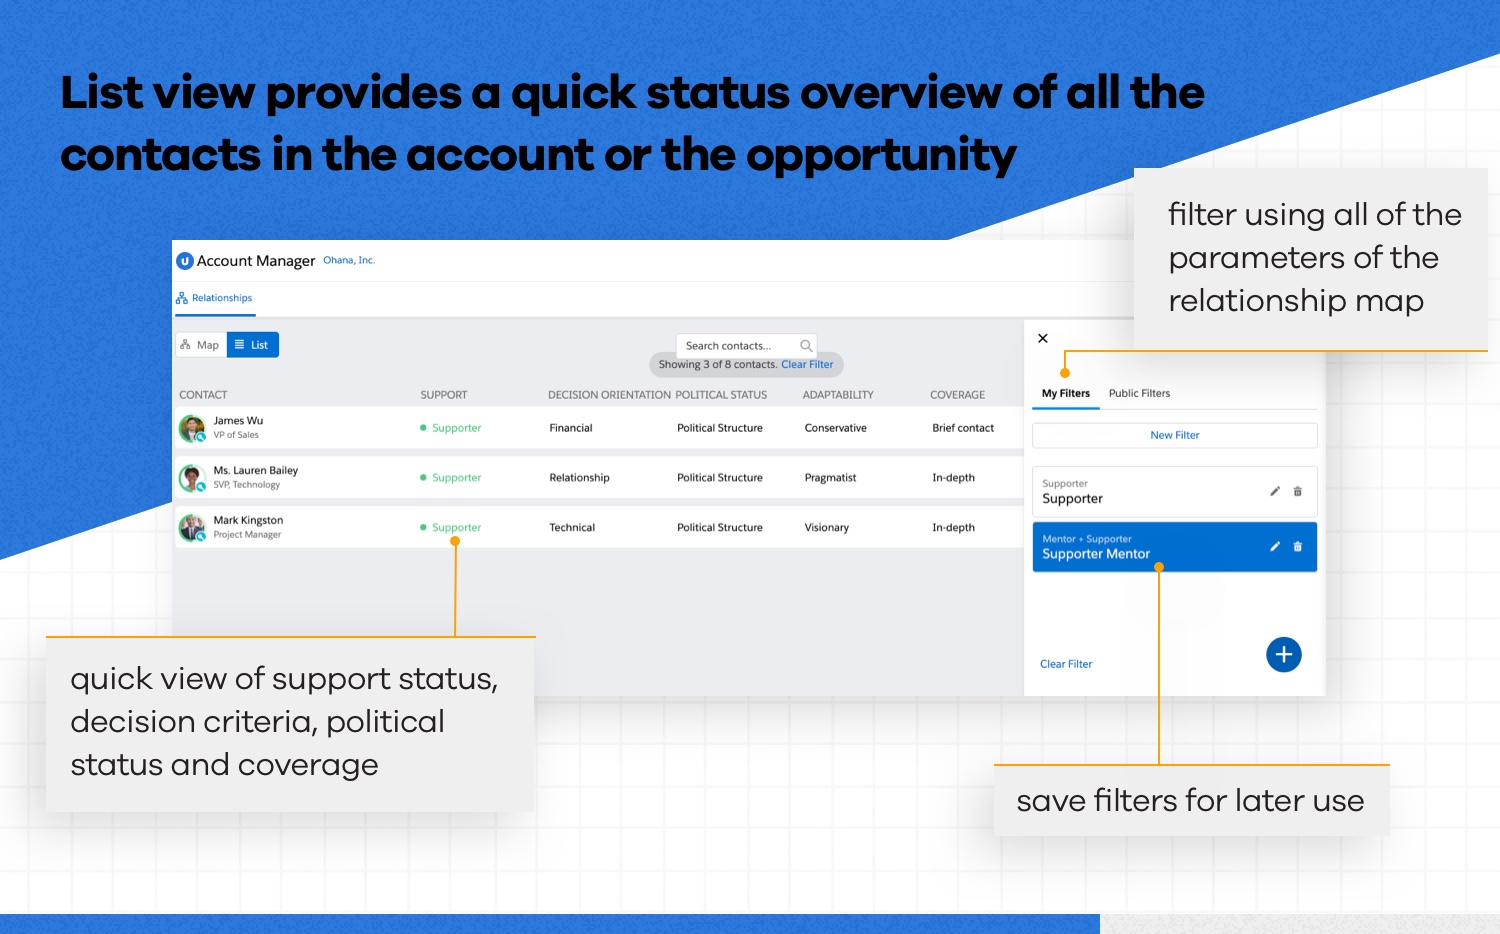Screen dimensions: 1500x934
Task: Sort by the COVERAGE column header
Action: 957,395
